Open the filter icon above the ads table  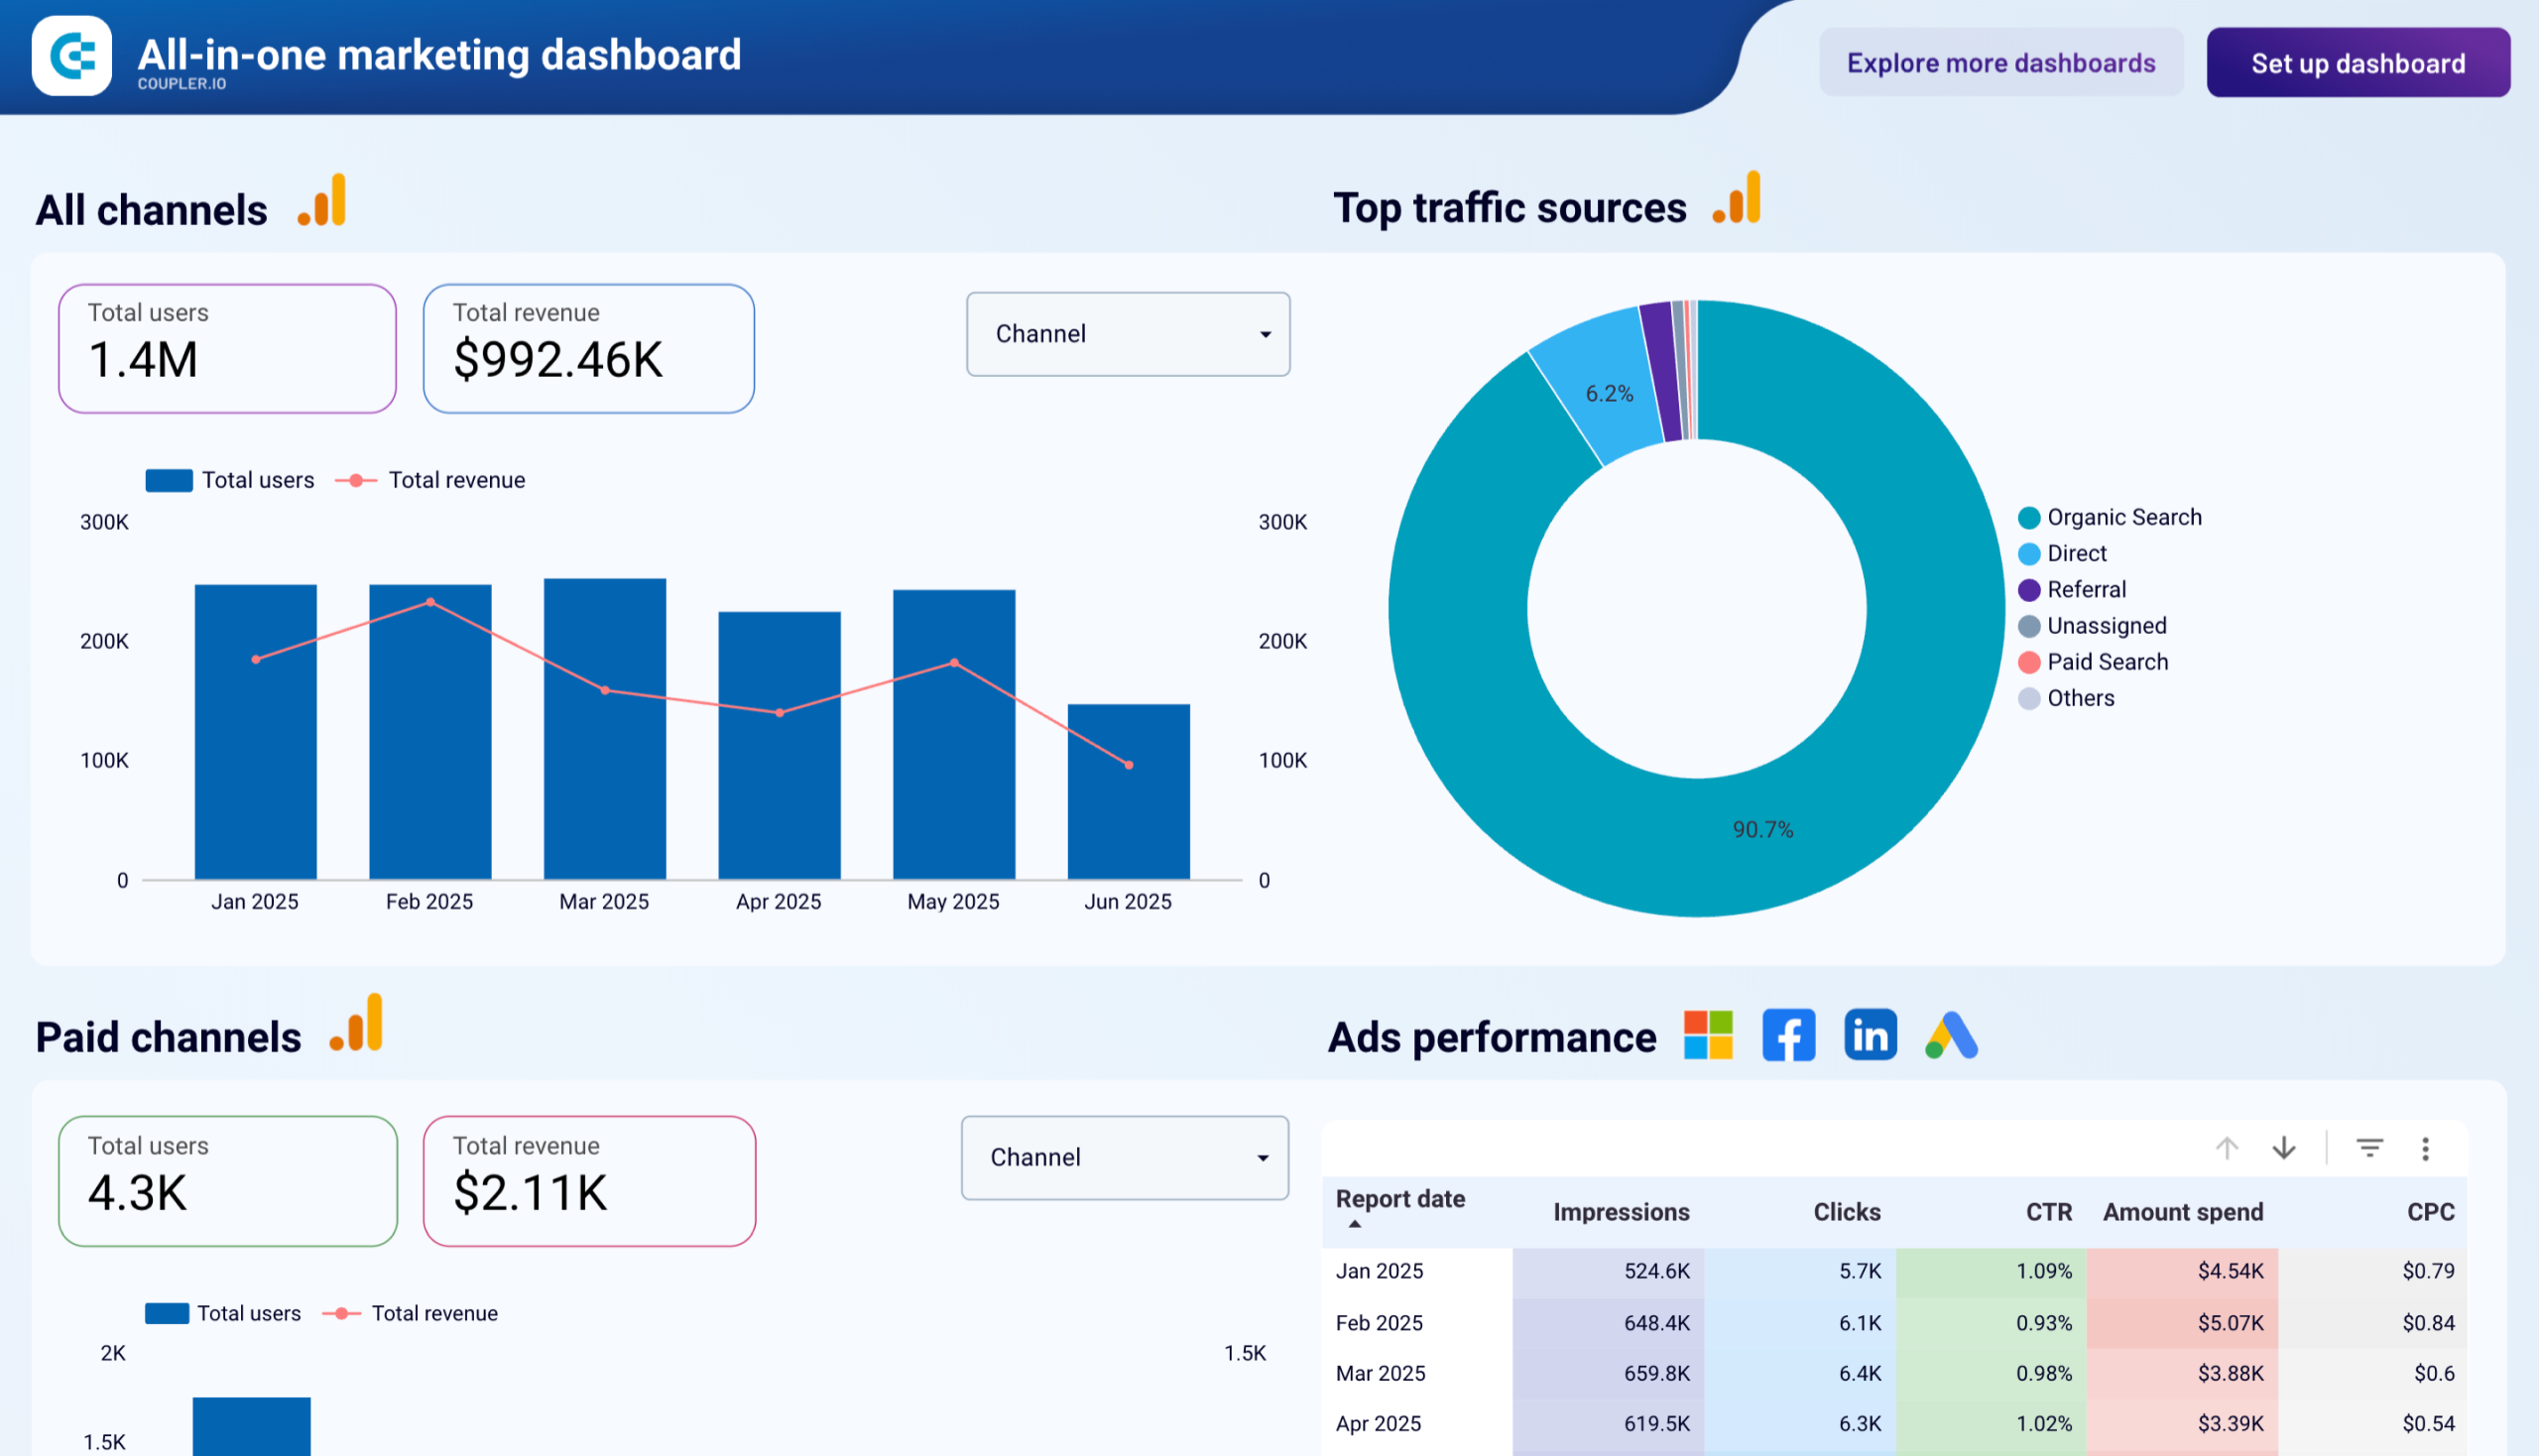click(x=2369, y=1148)
